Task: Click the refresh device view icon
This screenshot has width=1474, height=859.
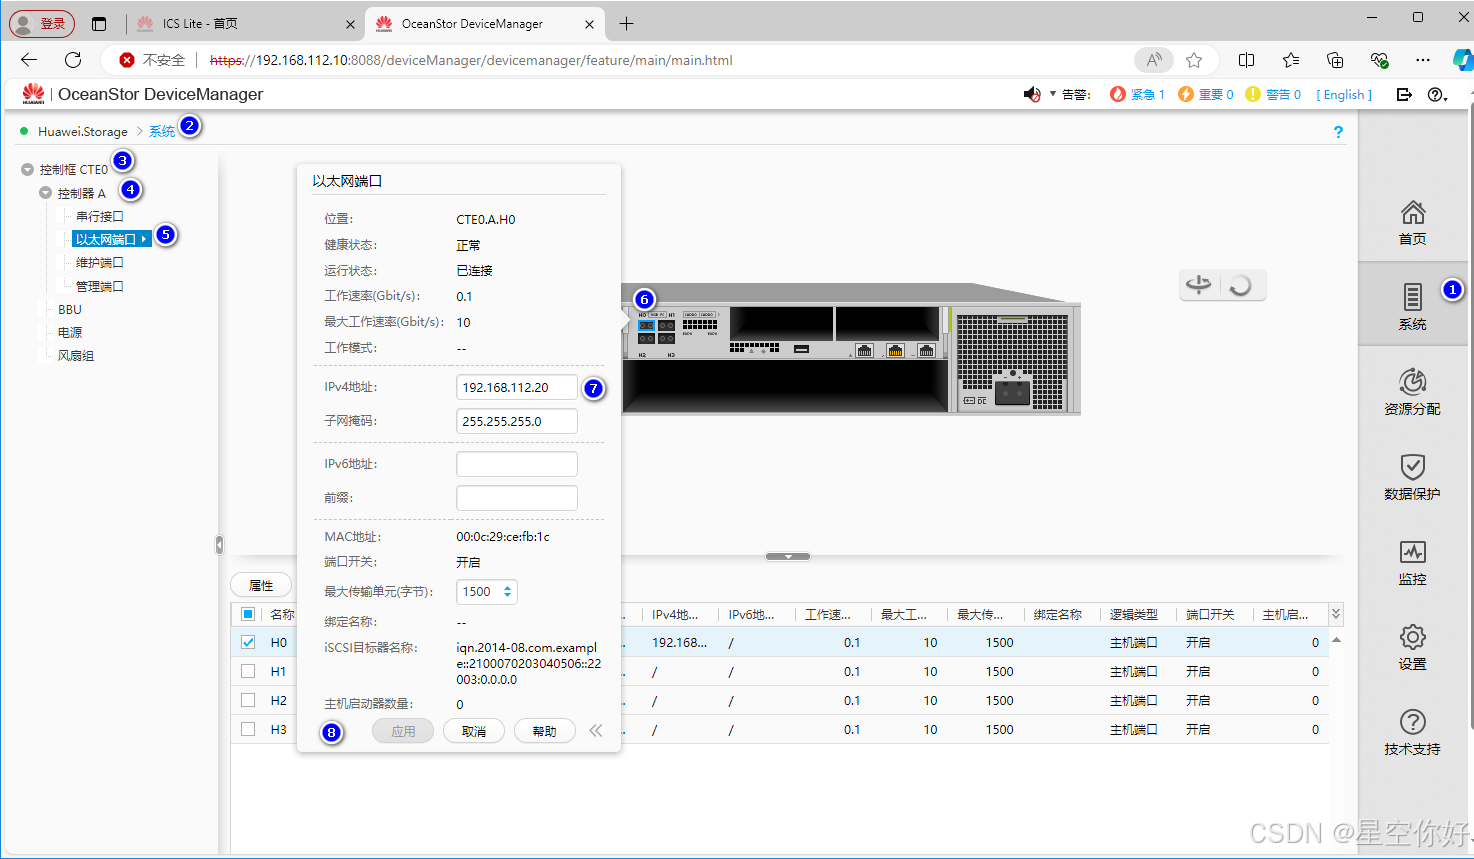Action: 1241,286
